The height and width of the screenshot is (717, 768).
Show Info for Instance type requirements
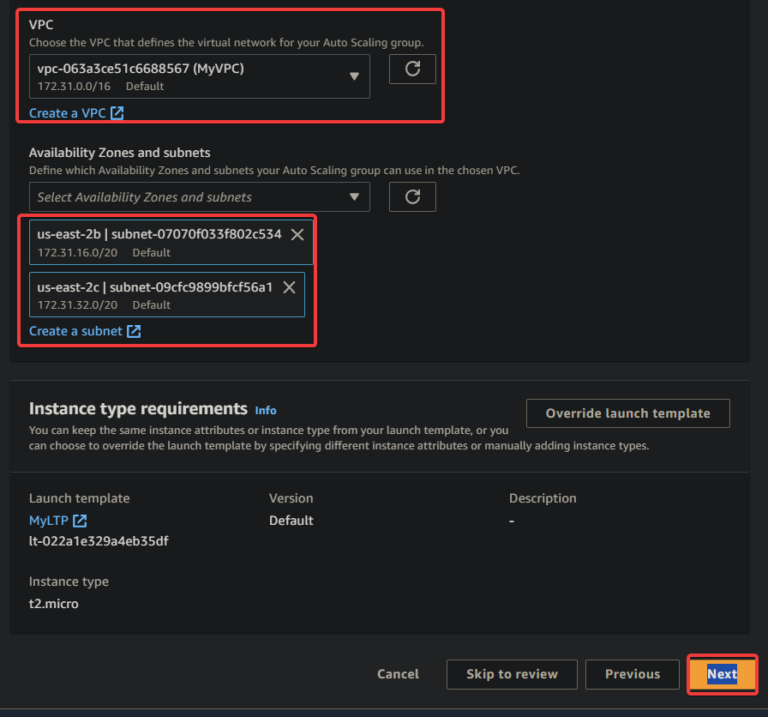coord(265,410)
